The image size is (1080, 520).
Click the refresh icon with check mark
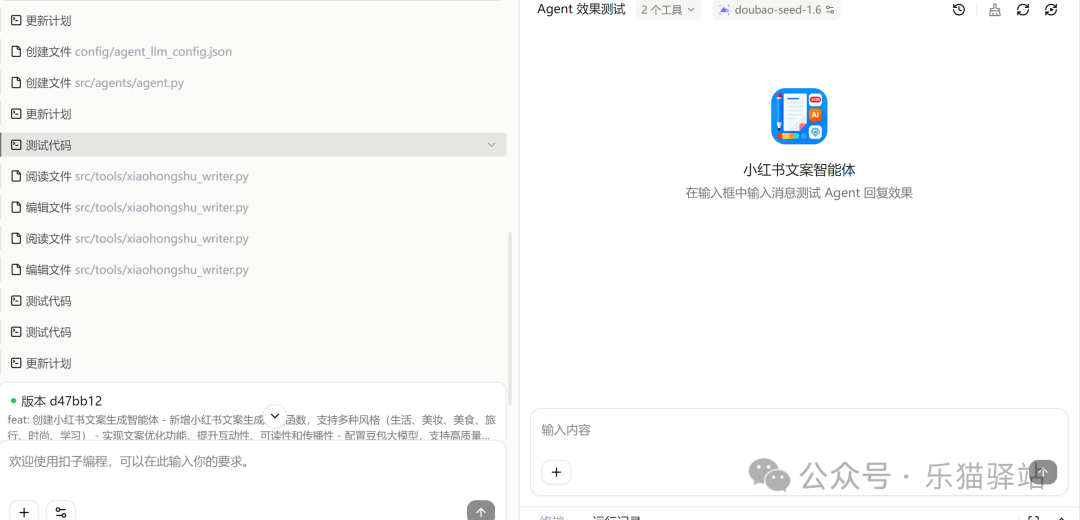point(1051,10)
